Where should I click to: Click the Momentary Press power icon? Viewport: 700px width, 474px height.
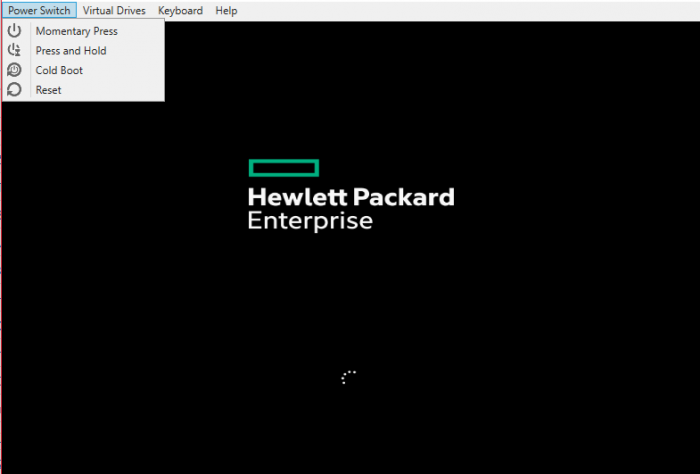click(x=14, y=30)
